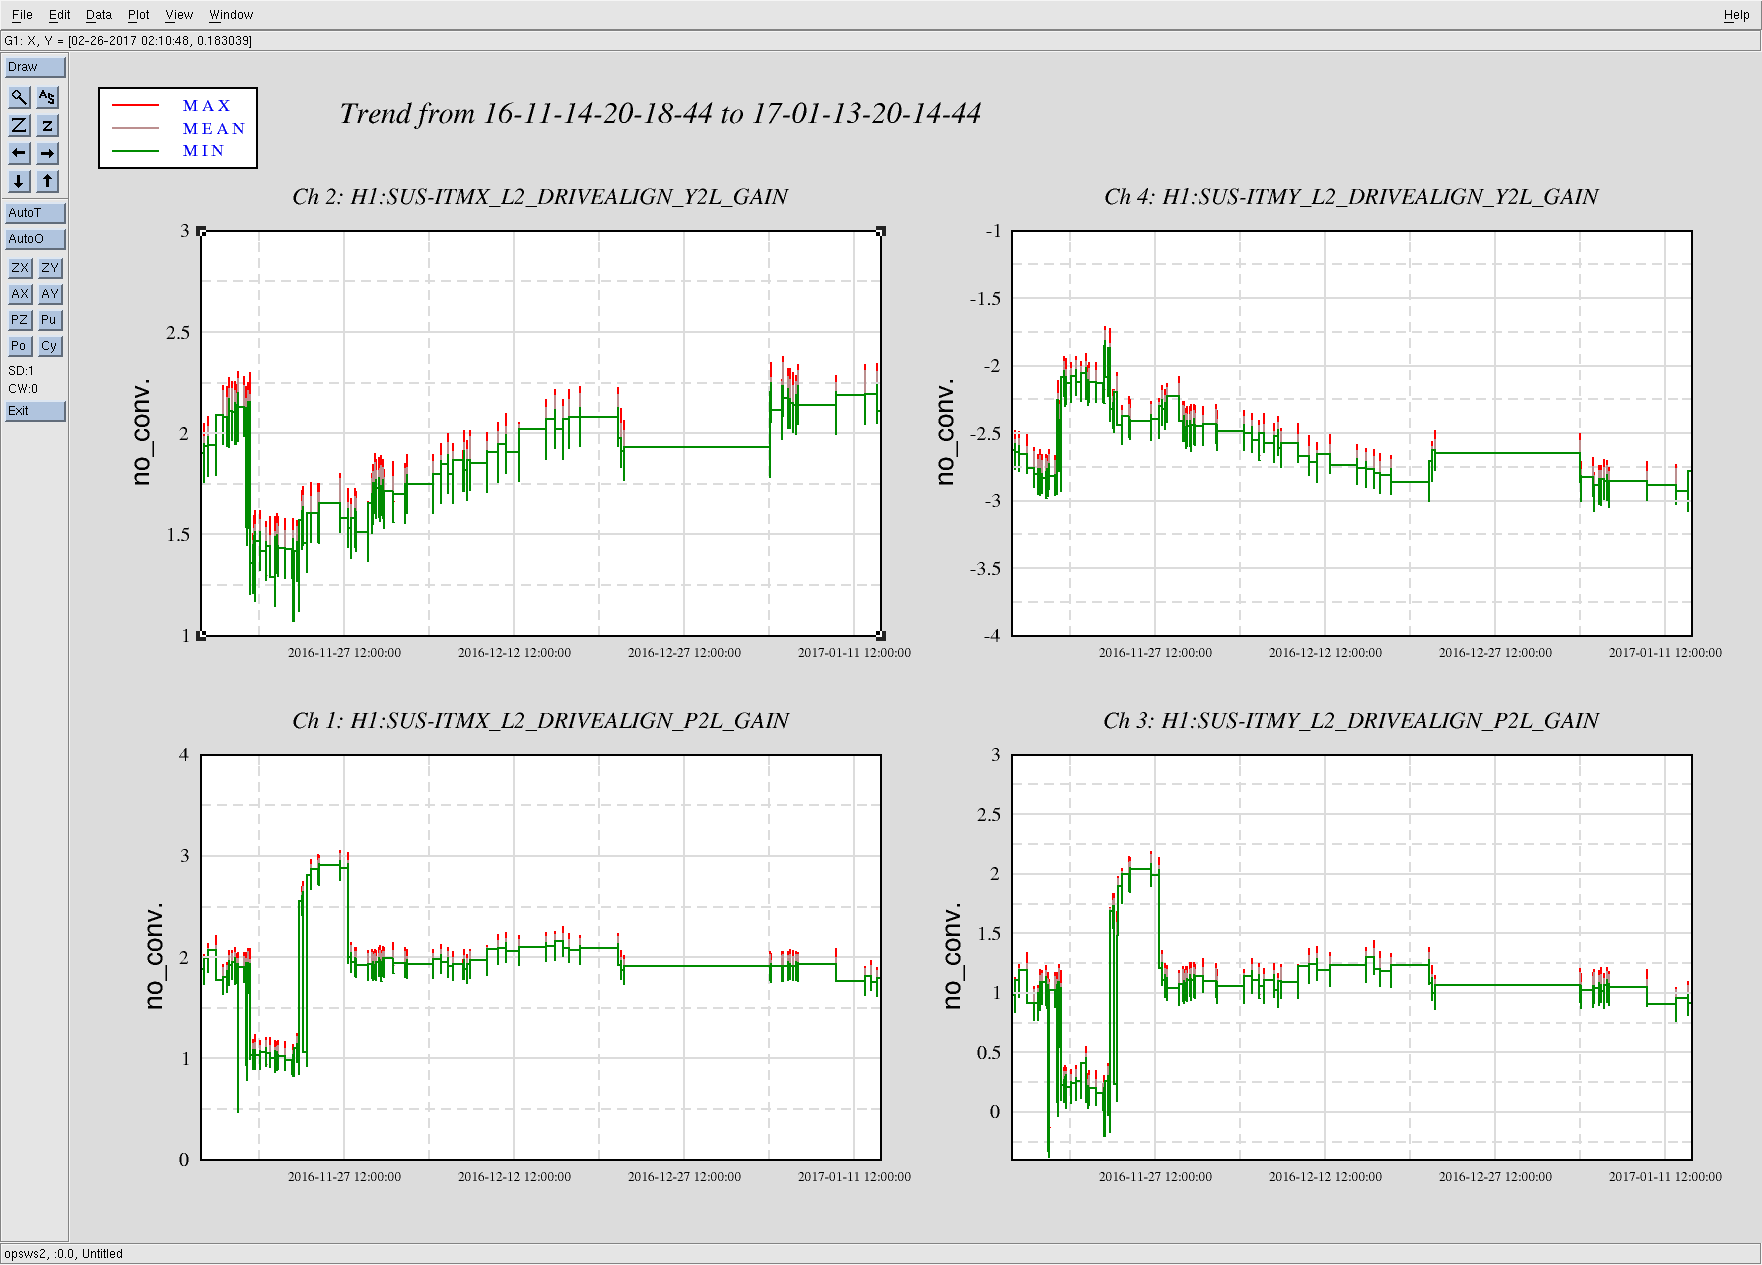The image size is (1762, 1265).
Task: Pan right with the right arrow icon
Action: 47,153
